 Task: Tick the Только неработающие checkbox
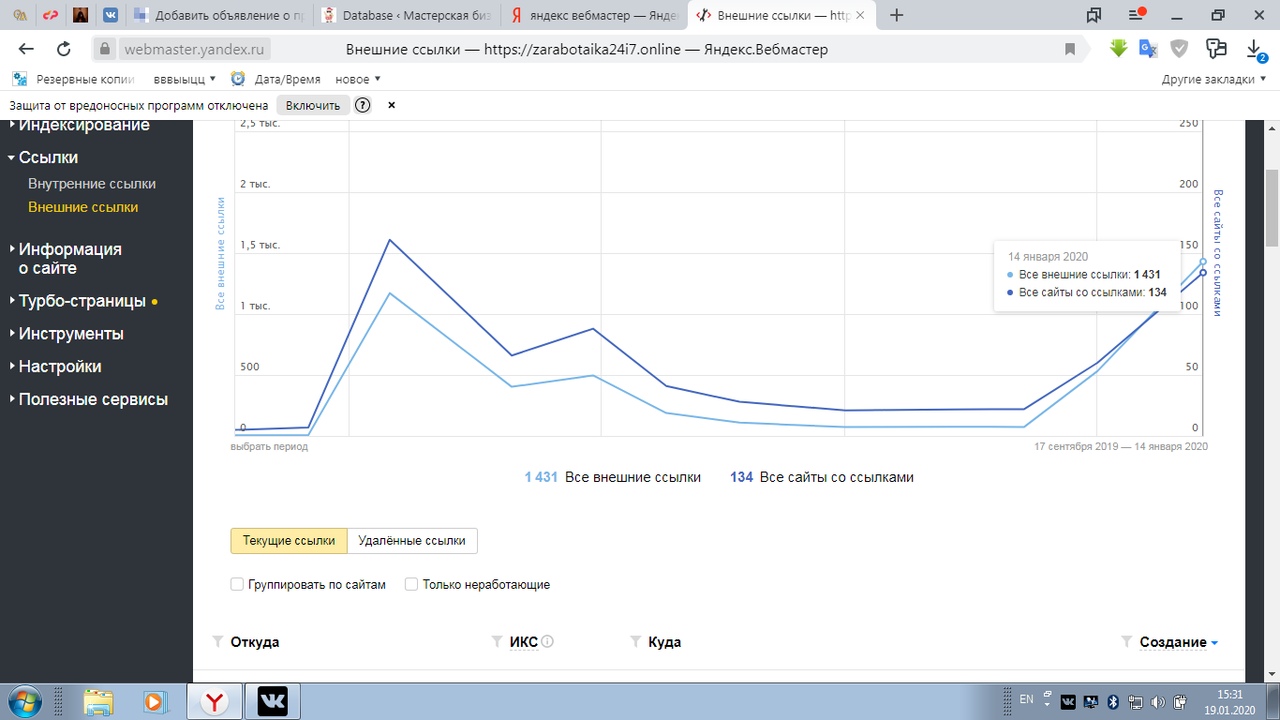coord(411,584)
